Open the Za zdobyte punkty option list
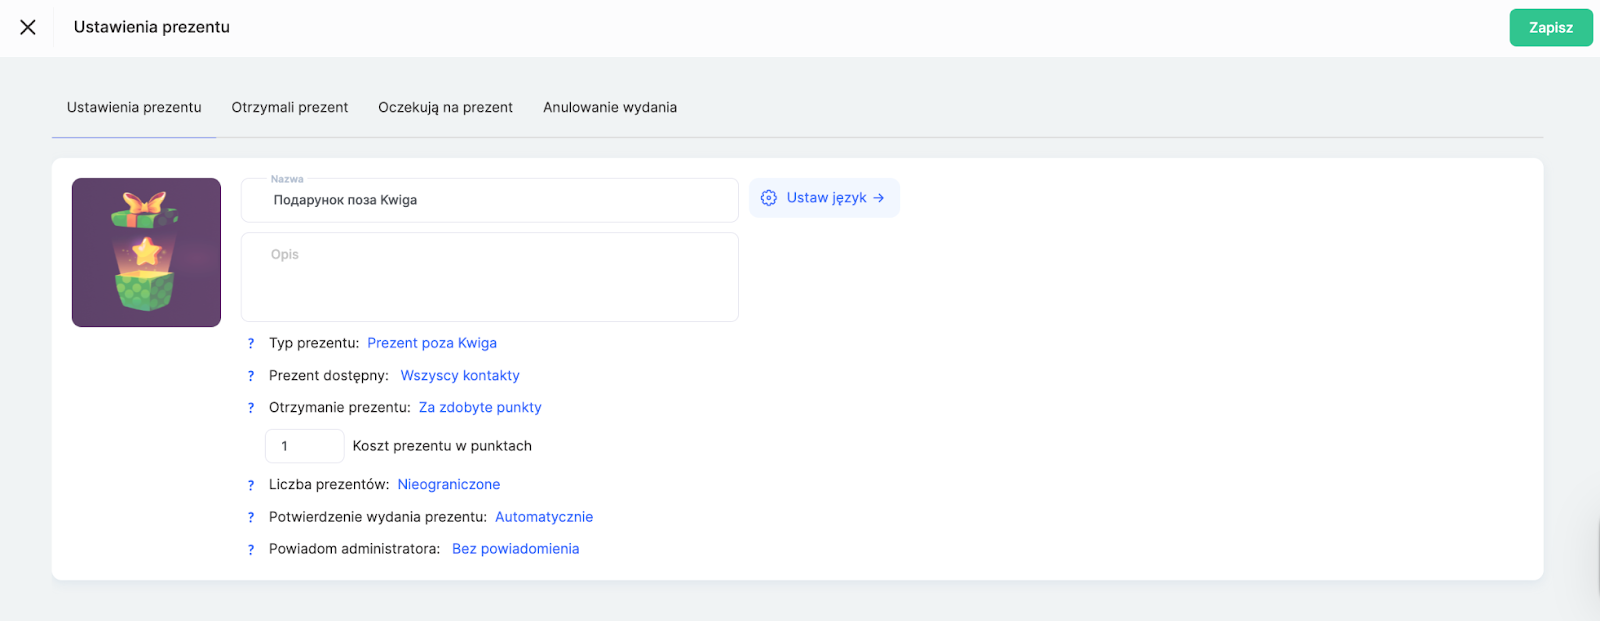The height and width of the screenshot is (621, 1600). tap(479, 407)
